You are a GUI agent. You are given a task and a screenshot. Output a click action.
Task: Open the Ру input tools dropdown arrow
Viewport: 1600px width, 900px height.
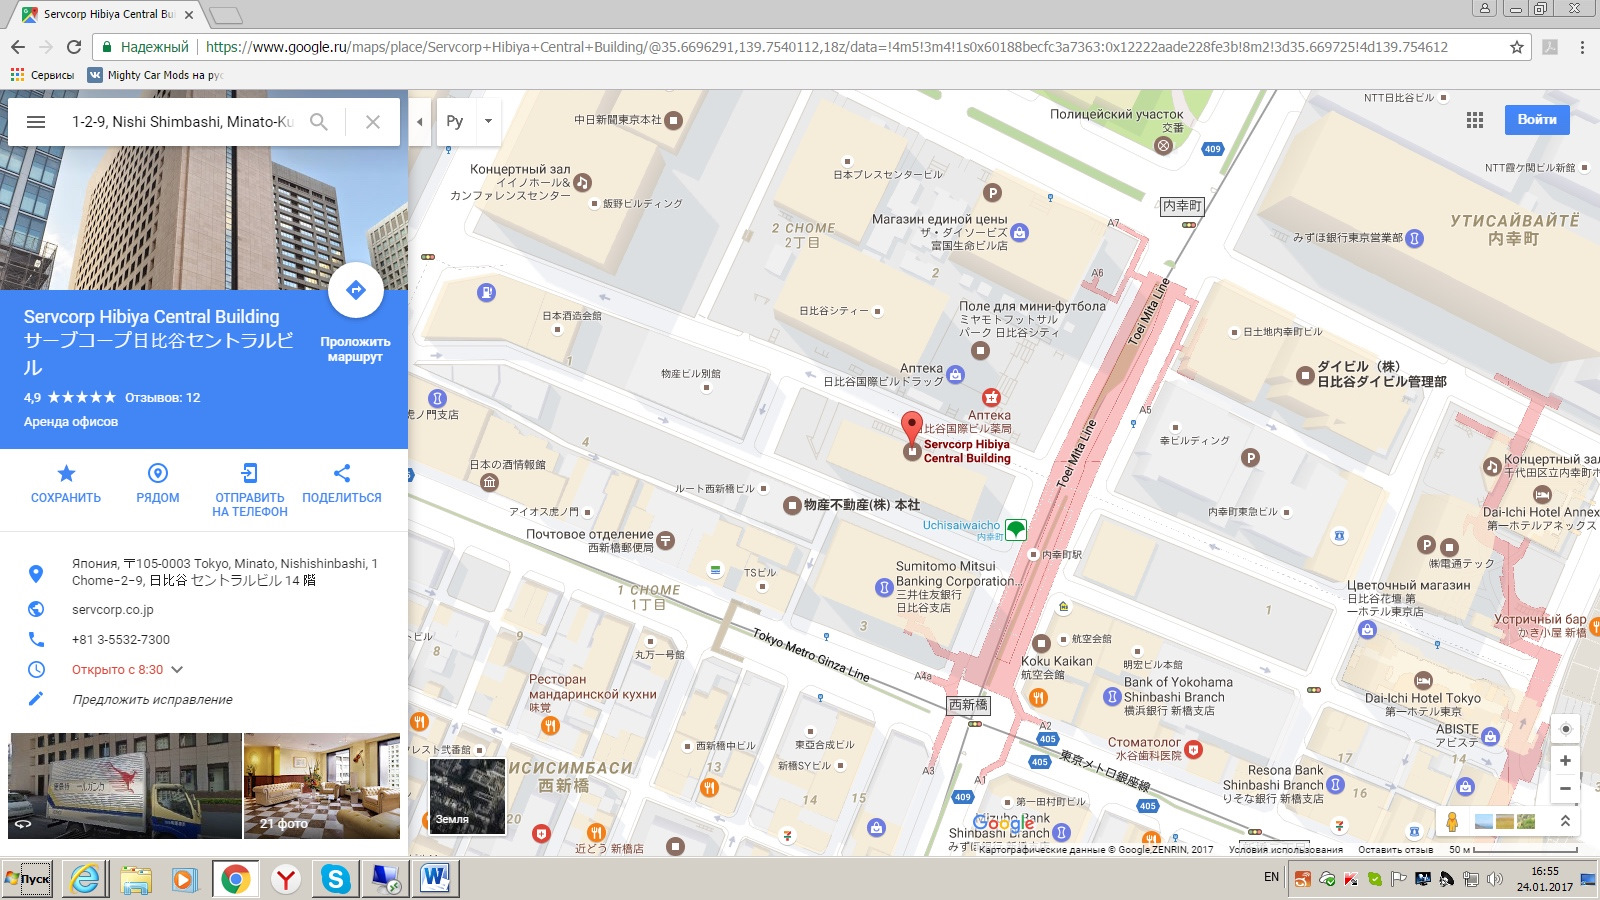(488, 122)
